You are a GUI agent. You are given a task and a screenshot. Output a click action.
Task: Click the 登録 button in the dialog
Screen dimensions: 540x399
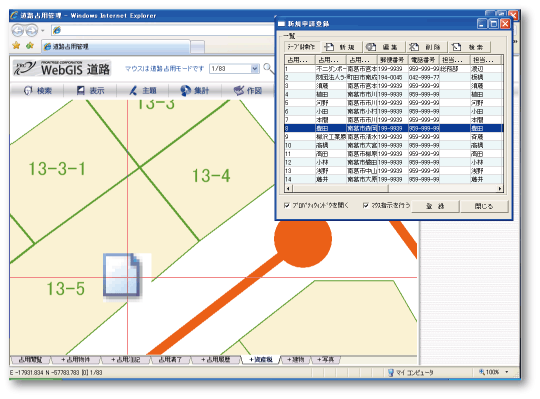(x=435, y=206)
